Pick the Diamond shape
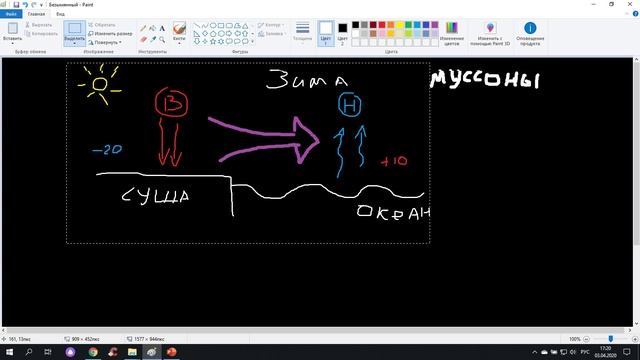The height and width of the screenshot is (360, 640). [x=205, y=33]
